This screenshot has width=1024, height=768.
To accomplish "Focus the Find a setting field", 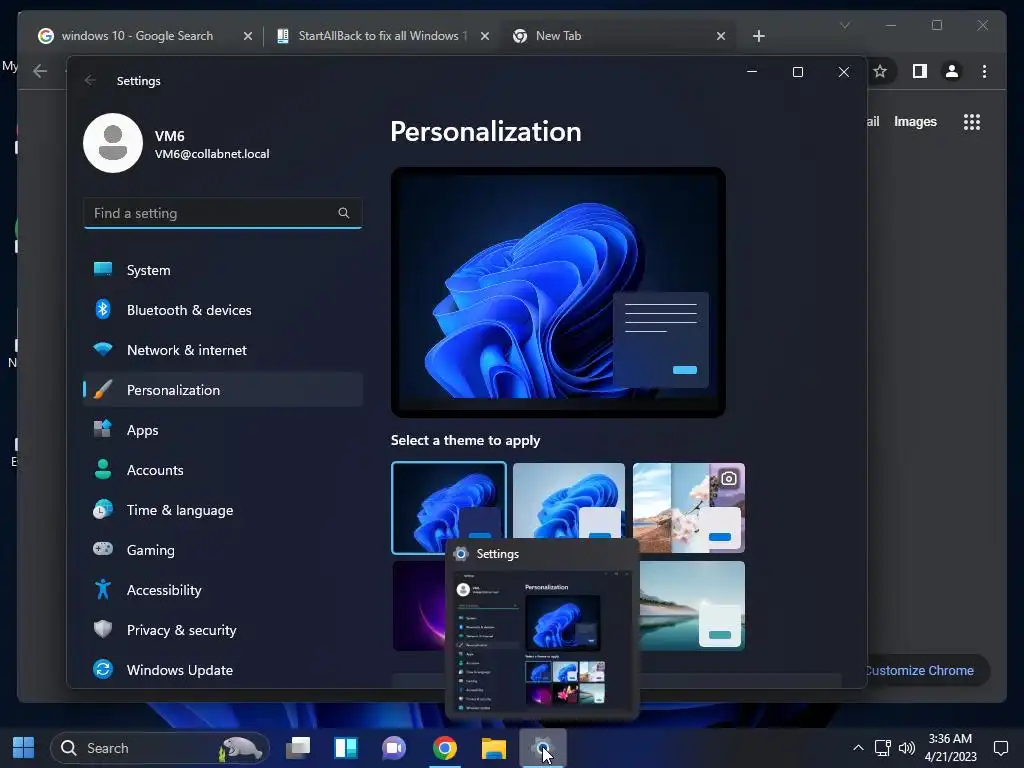I will click(x=223, y=213).
